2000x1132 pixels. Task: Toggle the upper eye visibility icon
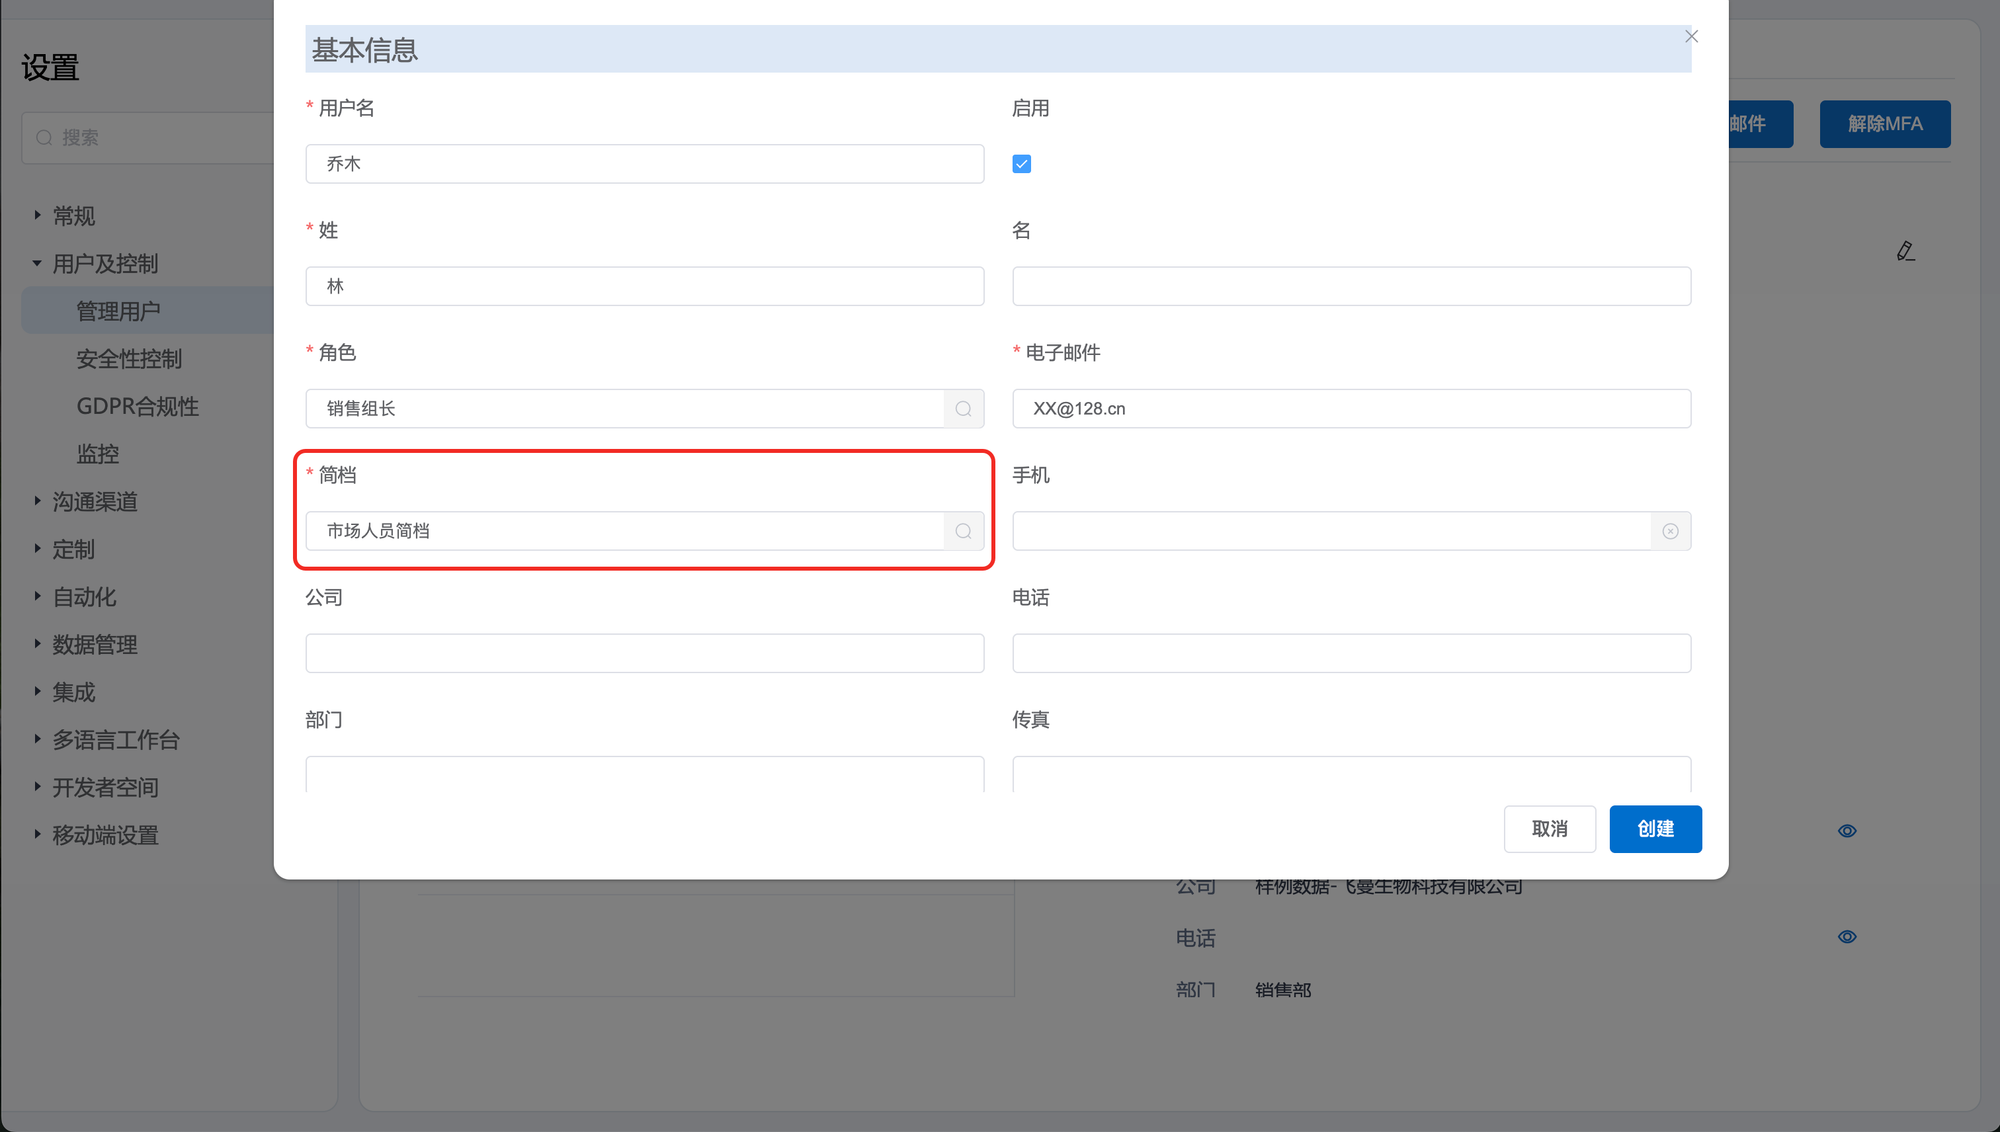click(x=1847, y=831)
